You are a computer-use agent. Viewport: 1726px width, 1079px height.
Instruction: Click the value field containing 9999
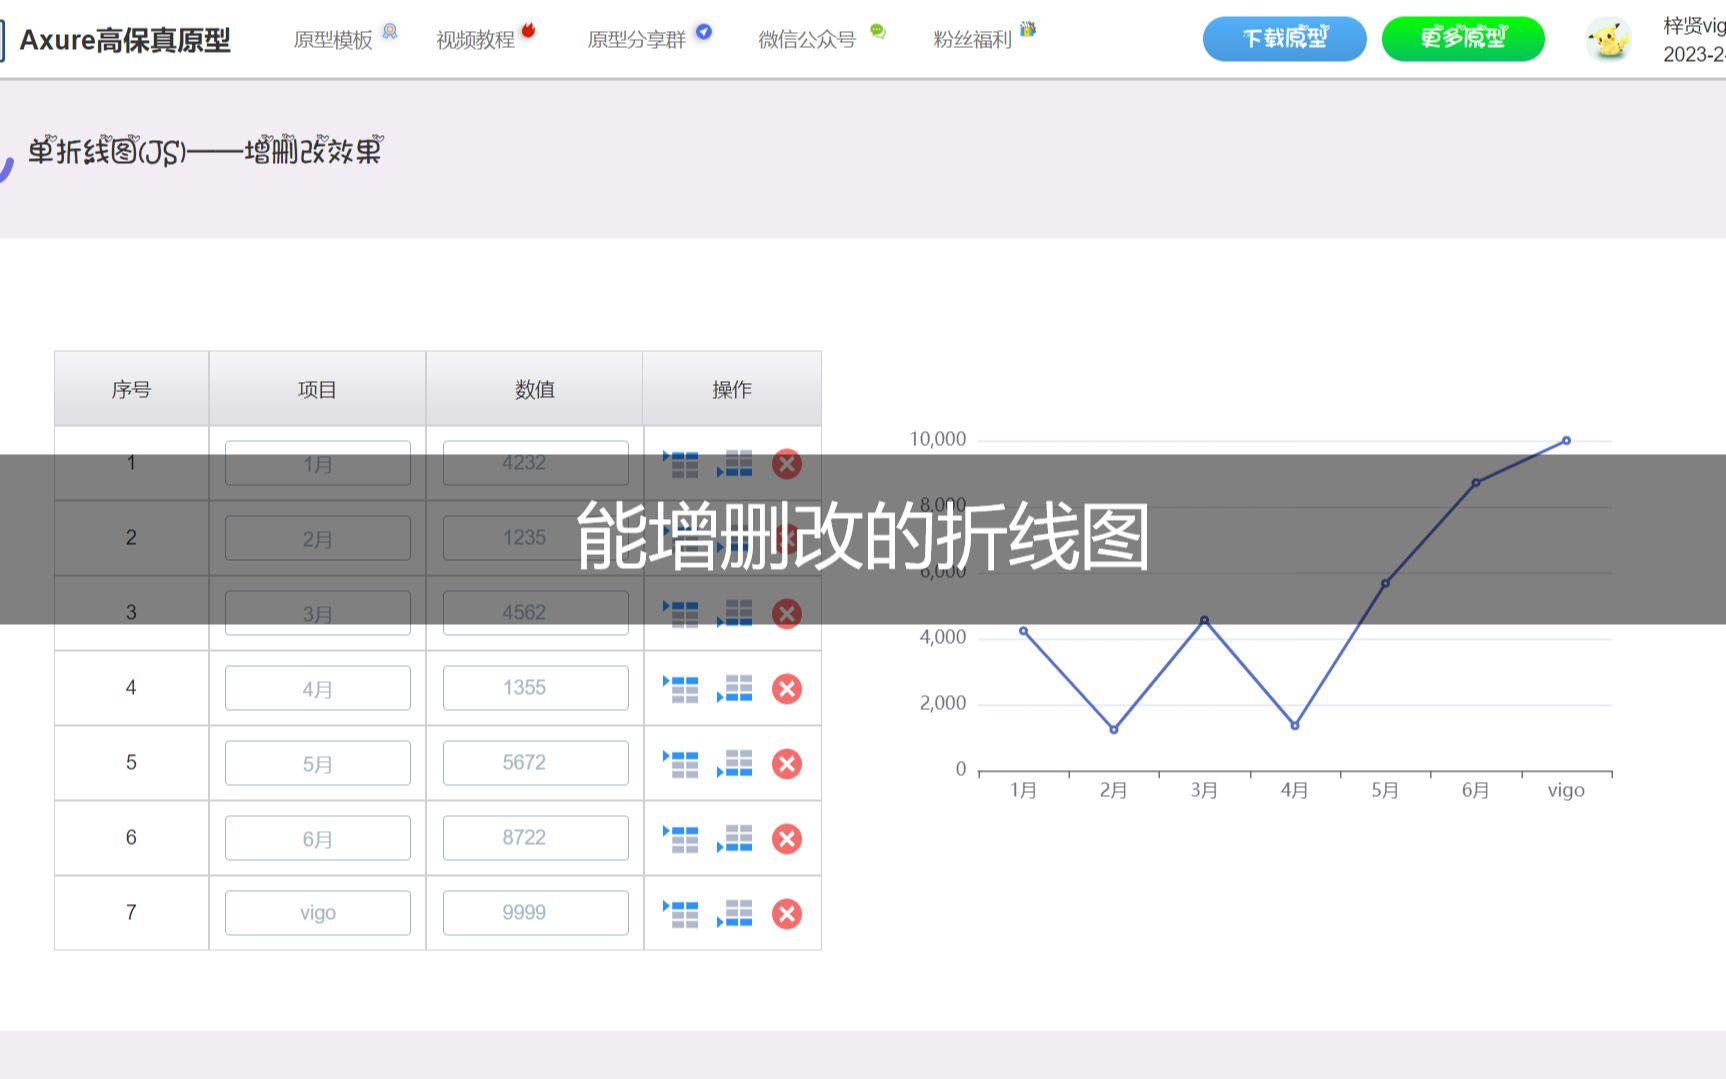[x=534, y=912]
